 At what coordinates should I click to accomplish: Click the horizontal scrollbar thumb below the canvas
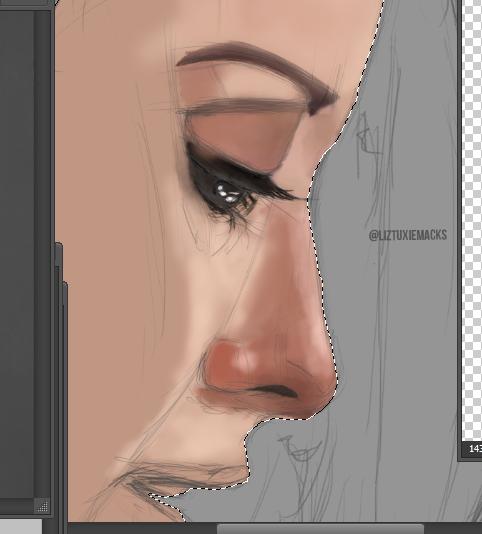(320, 529)
